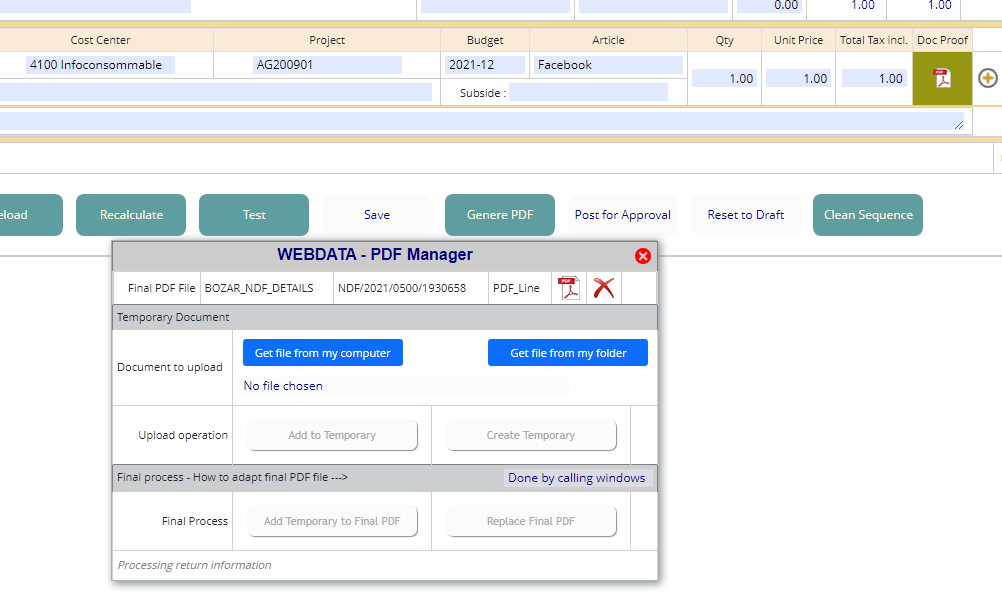Click Add Temporary to Final PDF
The height and width of the screenshot is (614, 1002).
tap(332, 521)
